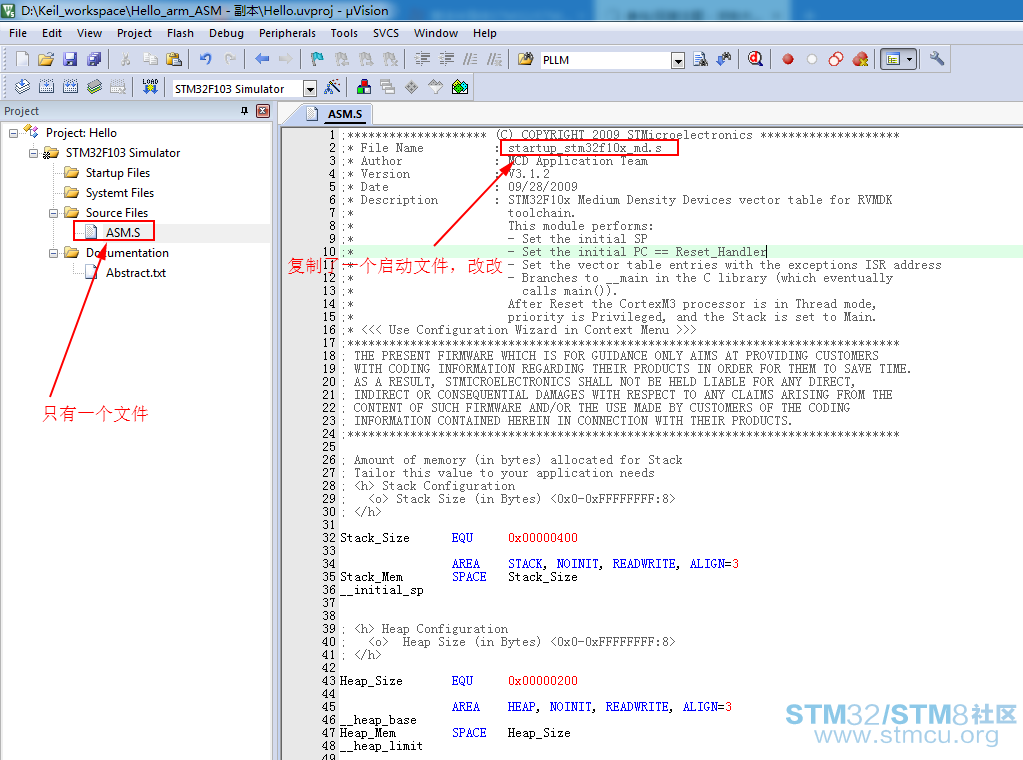Open the Help menu
Screen dimensions: 1023x760
pos(484,33)
